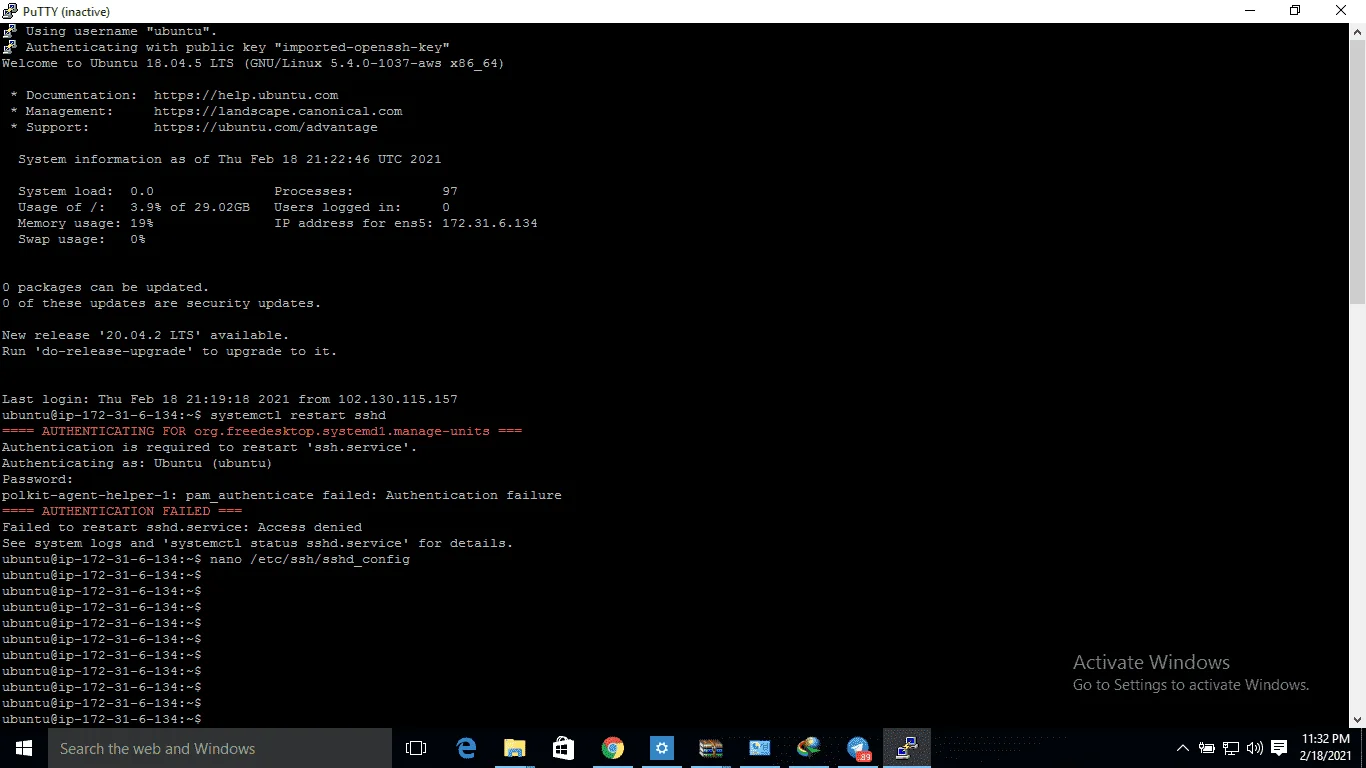Open the Internet Download Manager taskbar icon
This screenshot has height=768, width=1366.
click(x=809, y=748)
